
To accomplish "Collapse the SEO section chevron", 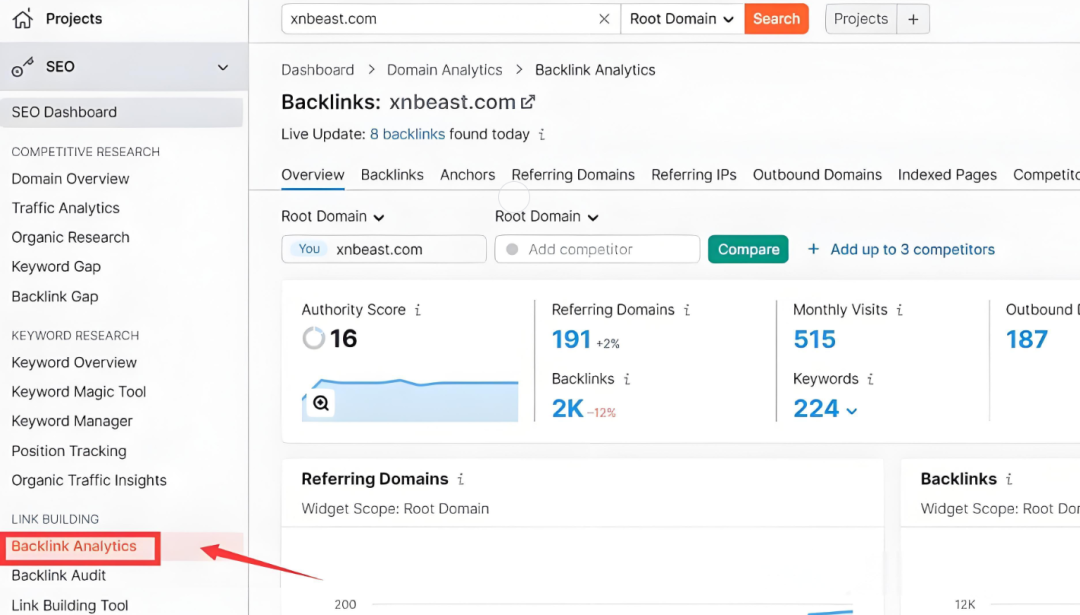I will coord(222,67).
